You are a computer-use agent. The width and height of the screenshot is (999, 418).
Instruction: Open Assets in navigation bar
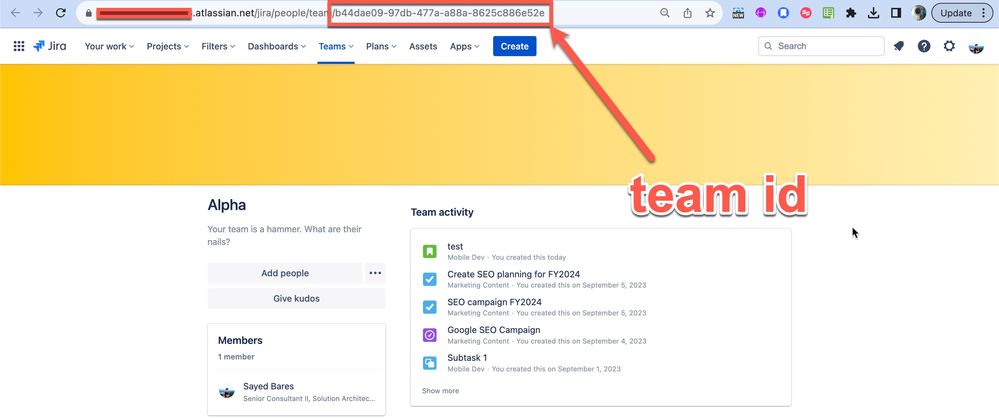coord(423,46)
